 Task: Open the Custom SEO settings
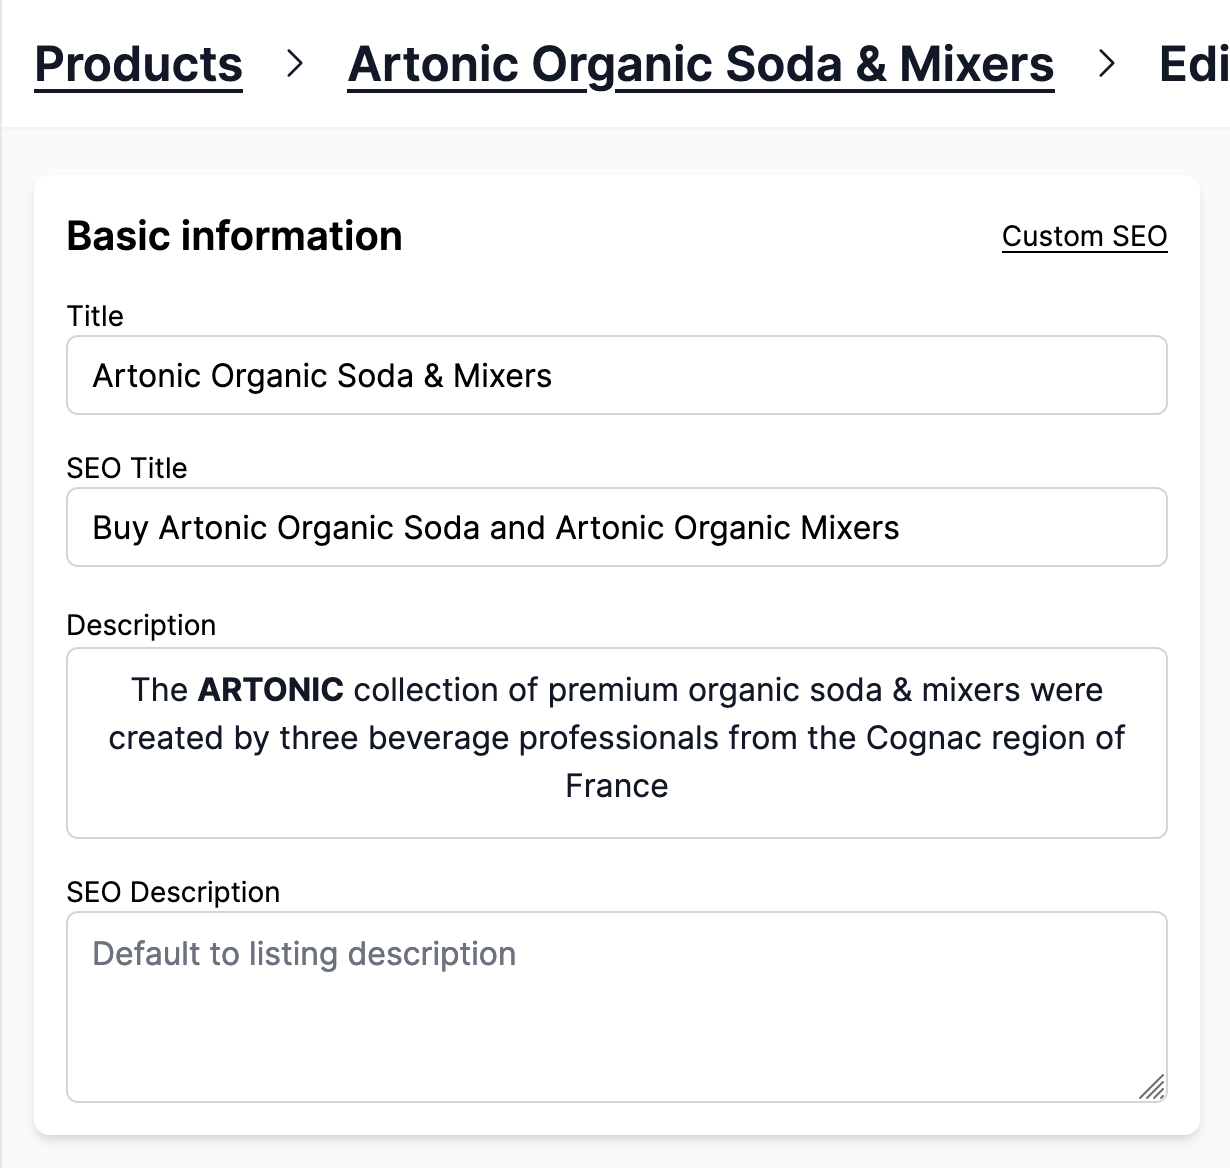click(1084, 236)
